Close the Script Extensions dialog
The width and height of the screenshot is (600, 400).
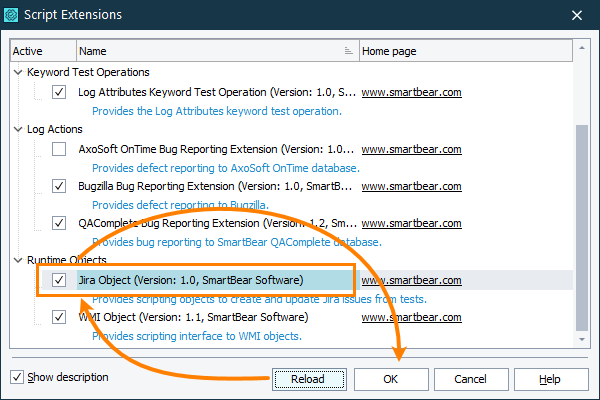575,15
